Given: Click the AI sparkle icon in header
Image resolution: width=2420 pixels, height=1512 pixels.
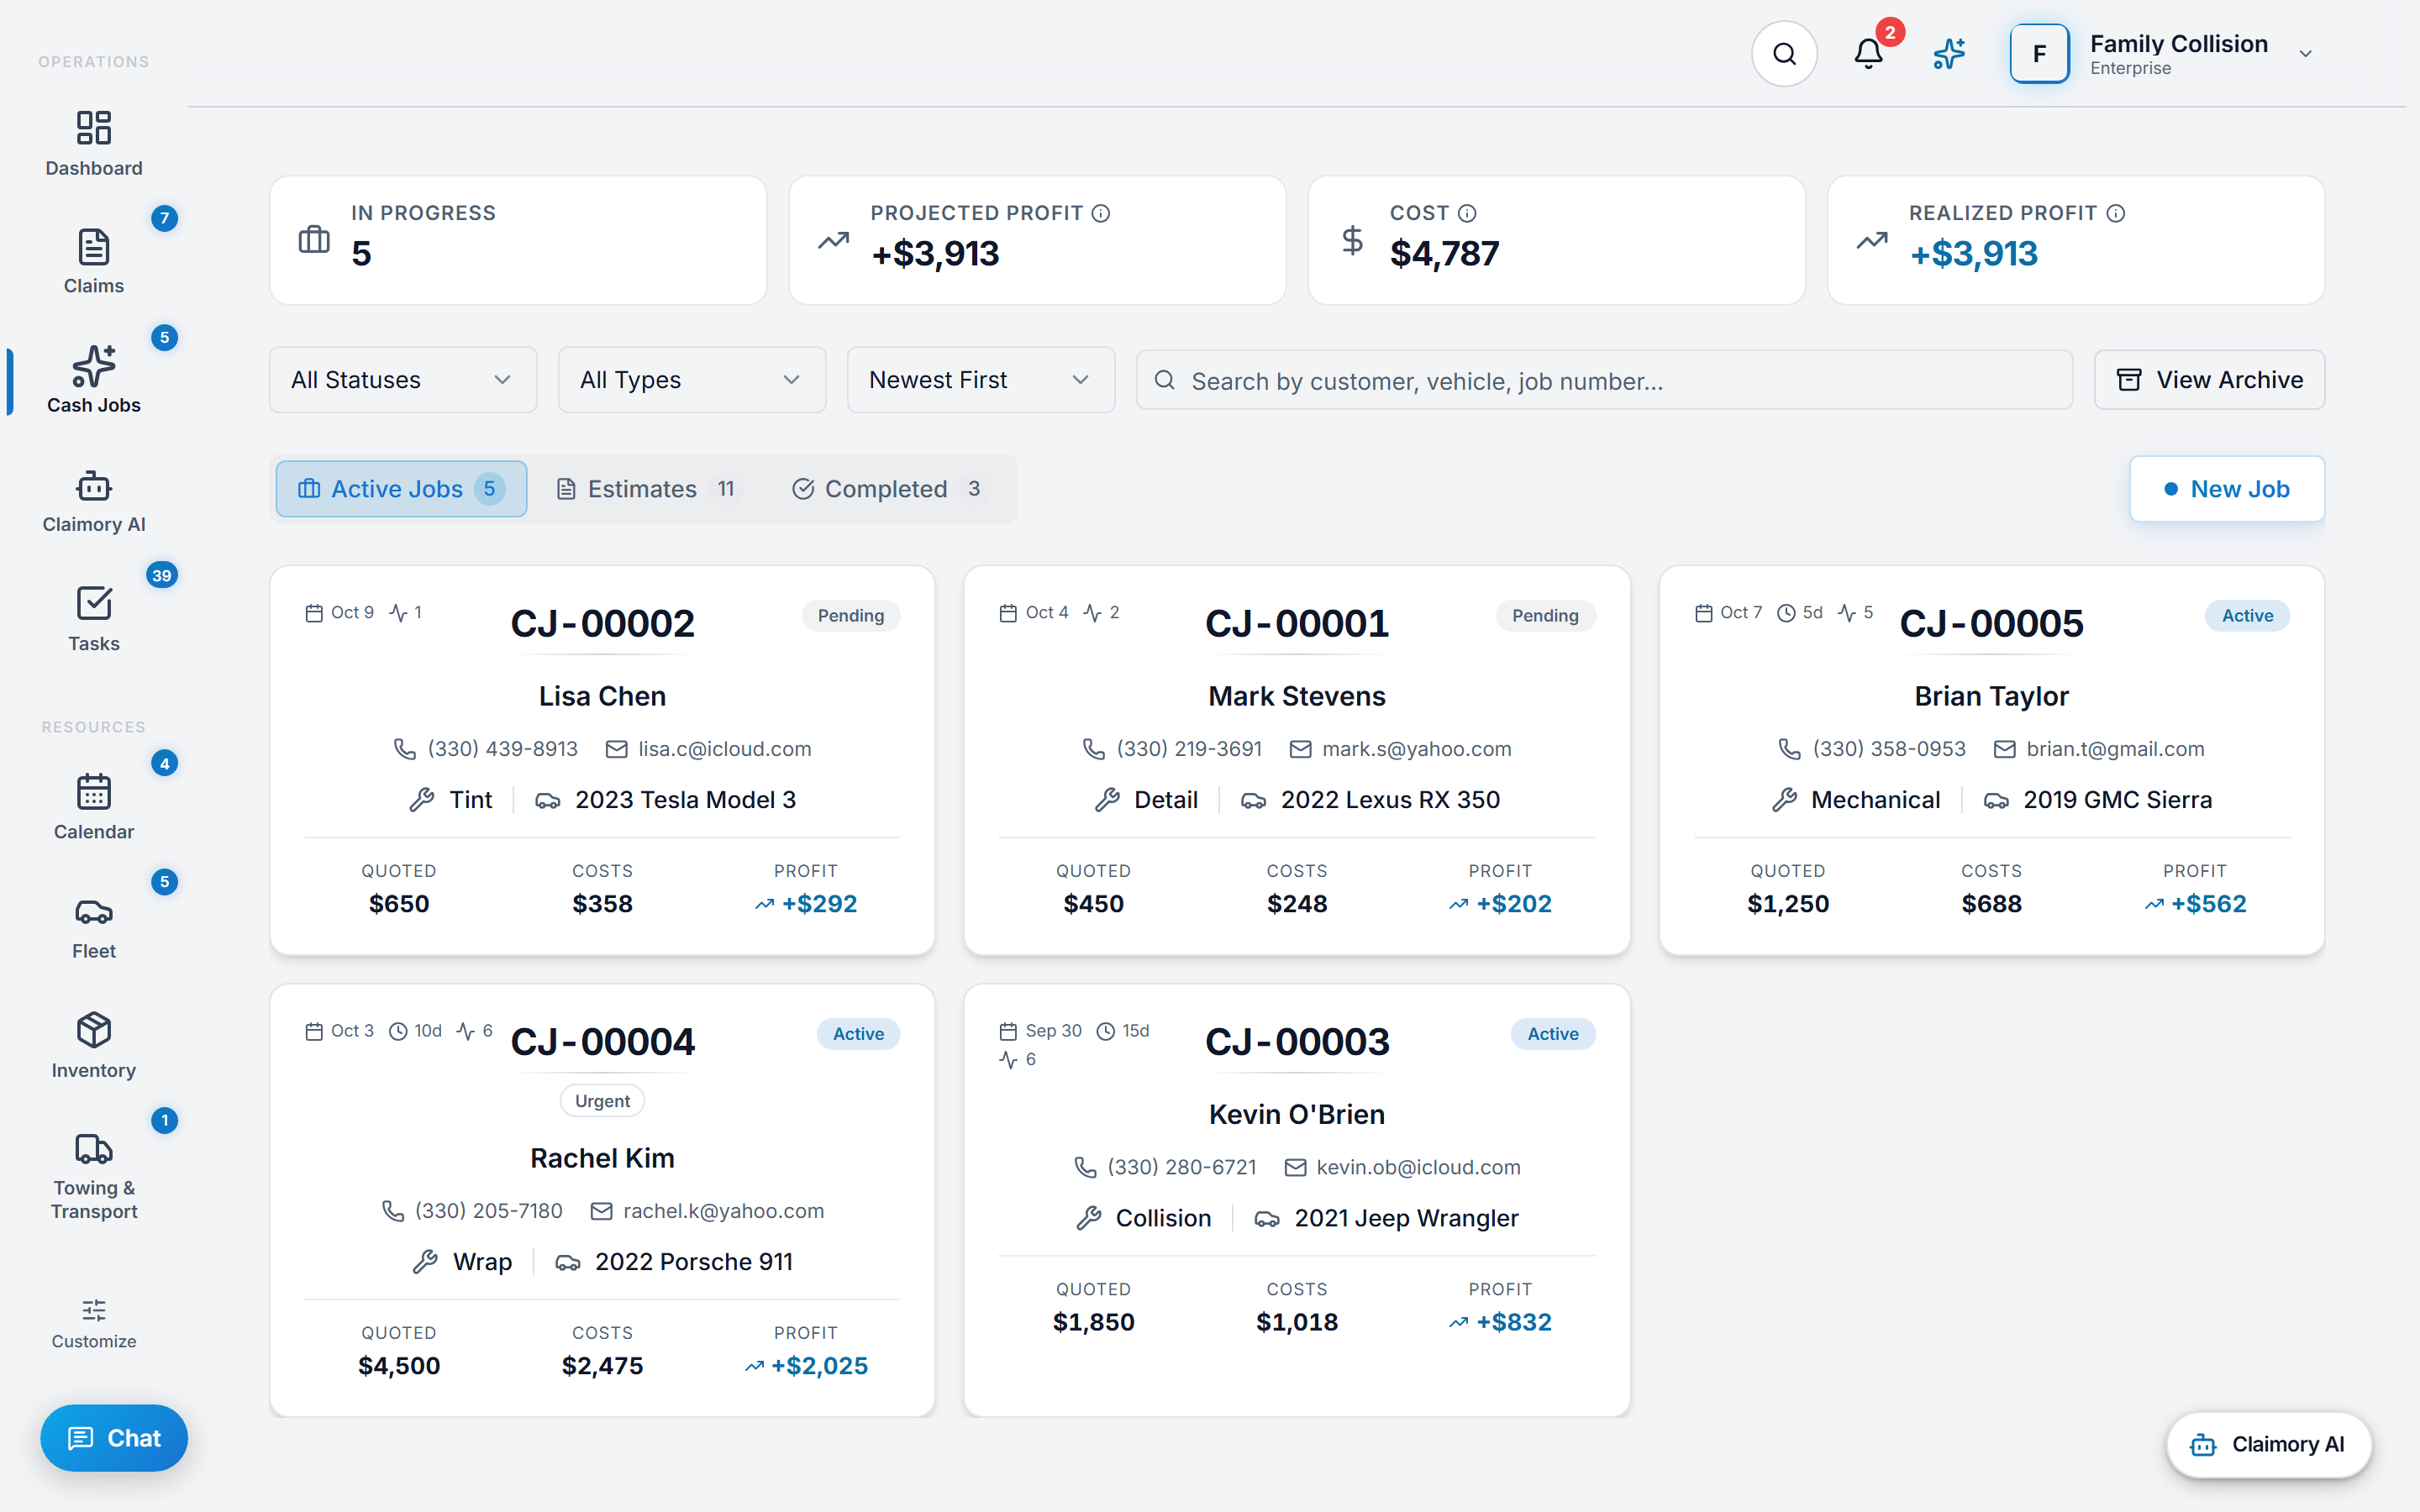Looking at the screenshot, I should point(1949,54).
